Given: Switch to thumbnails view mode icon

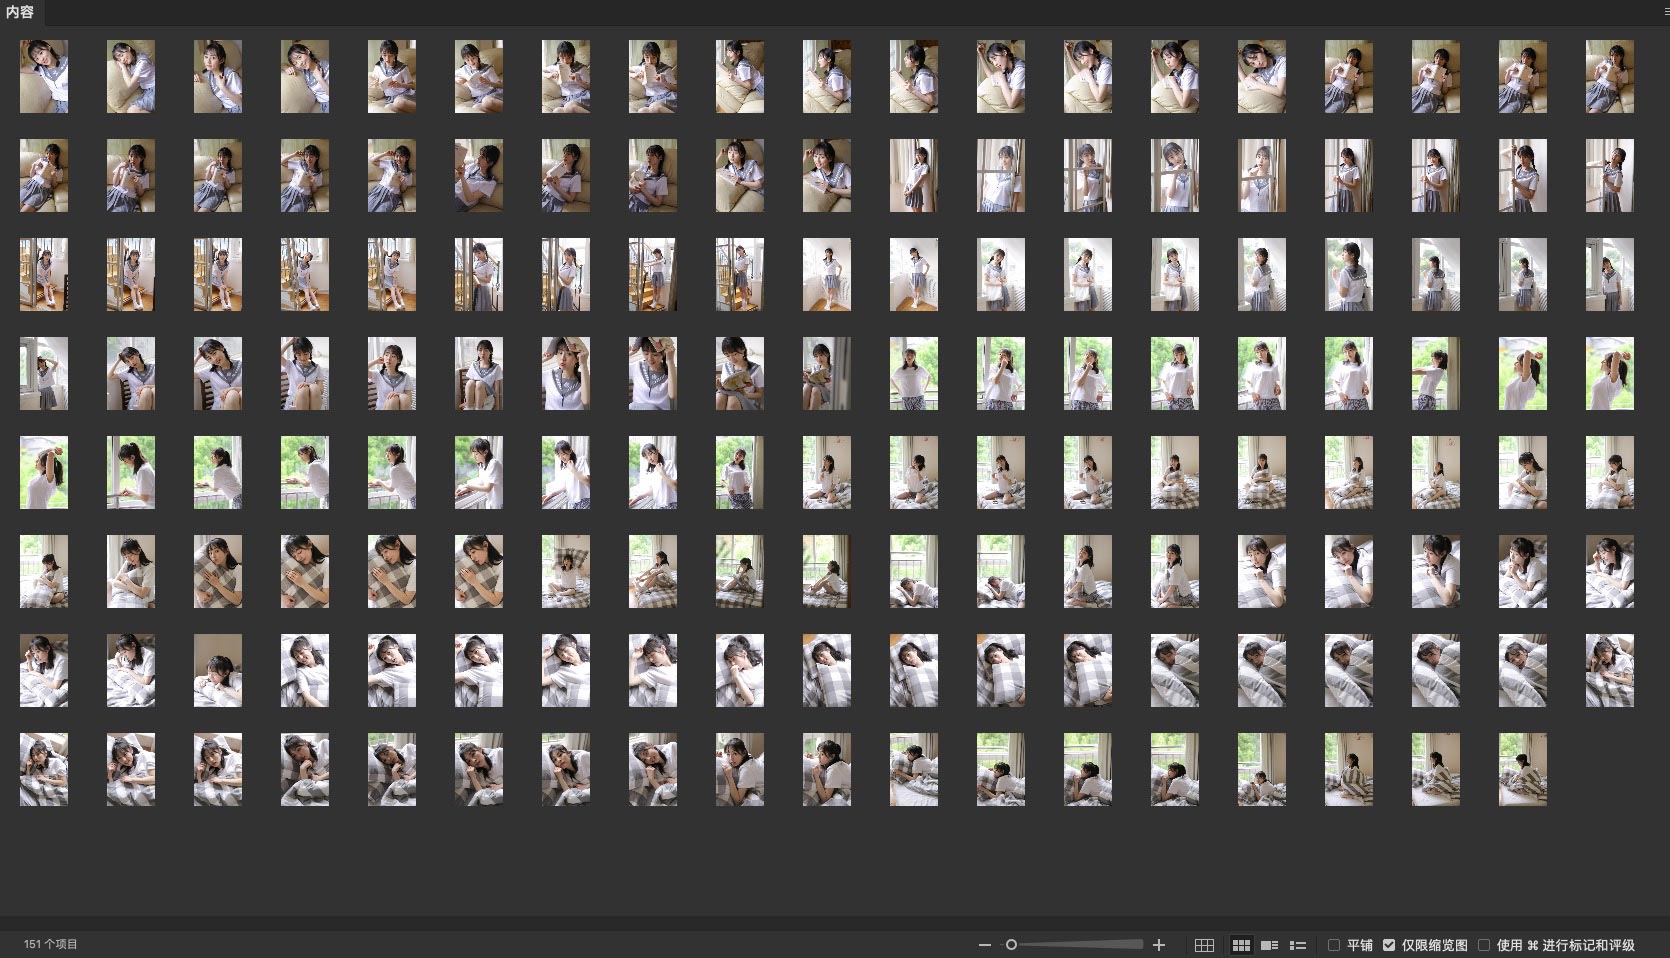Looking at the screenshot, I should (x=1241, y=945).
